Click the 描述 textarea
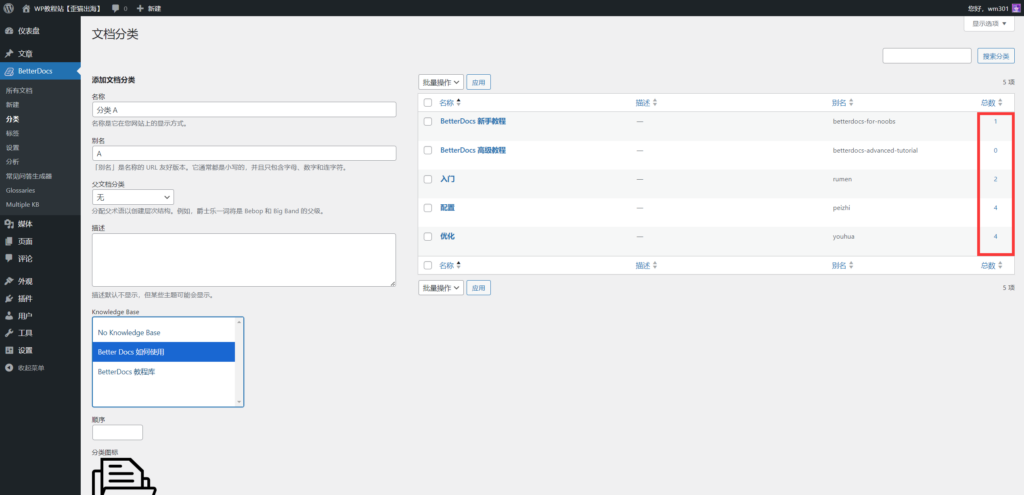Viewport: 1024px width, 495px height. (244, 260)
